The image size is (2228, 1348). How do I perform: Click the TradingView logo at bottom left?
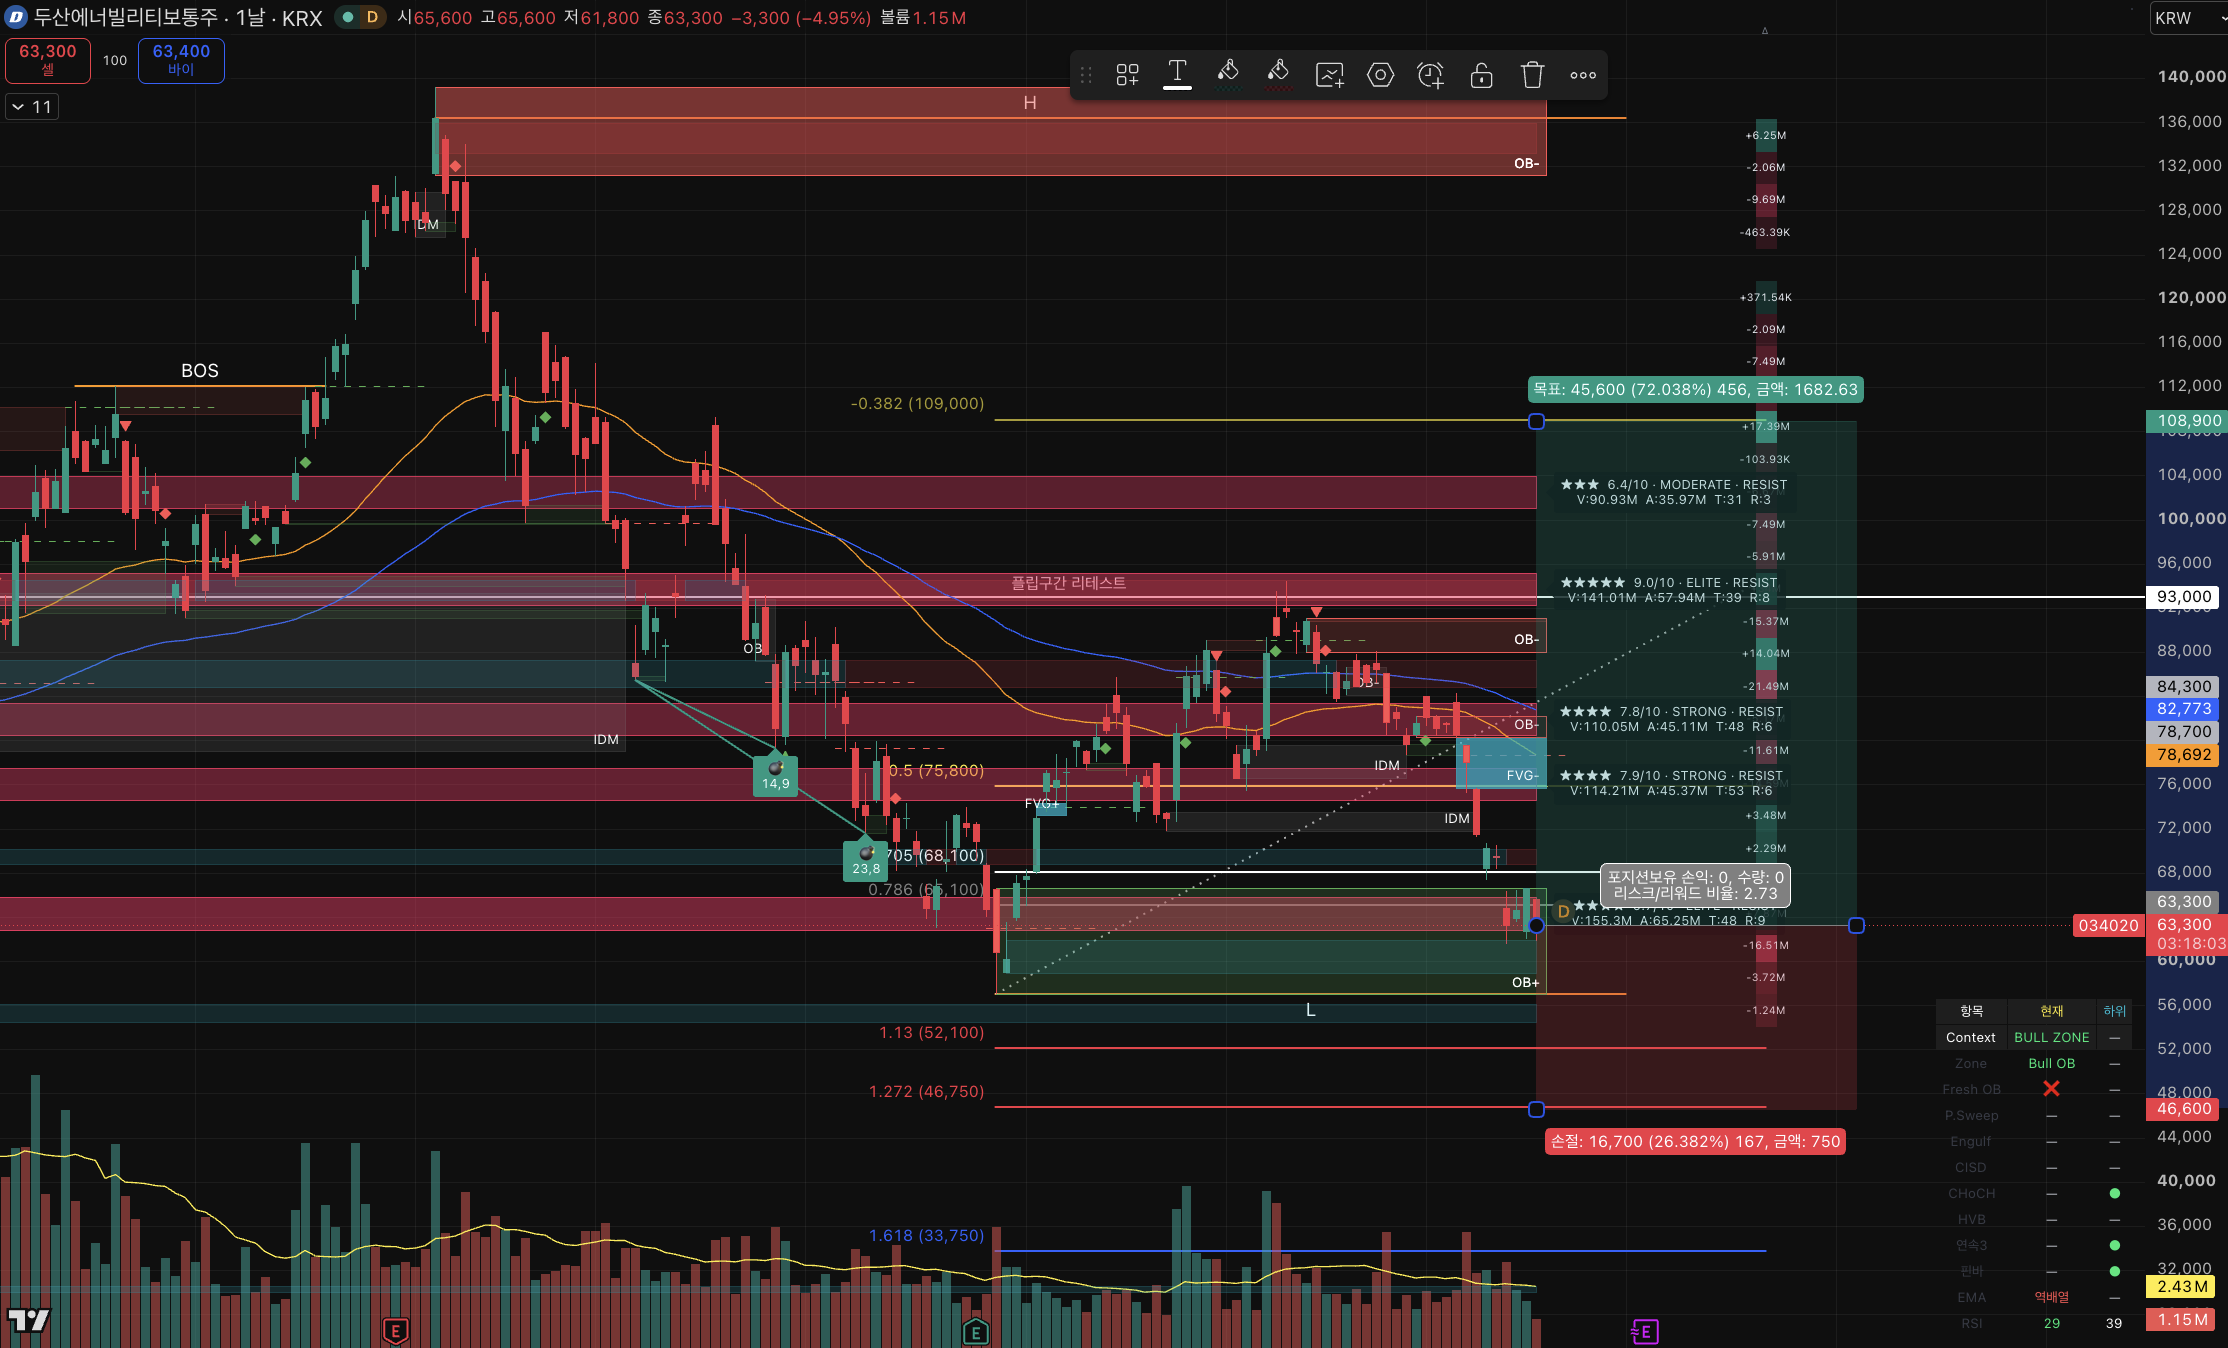click(28, 1320)
